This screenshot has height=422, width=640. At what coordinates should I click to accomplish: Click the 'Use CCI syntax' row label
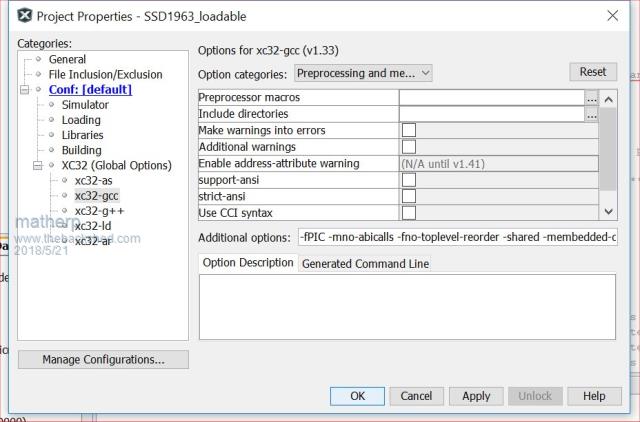tap(236, 213)
